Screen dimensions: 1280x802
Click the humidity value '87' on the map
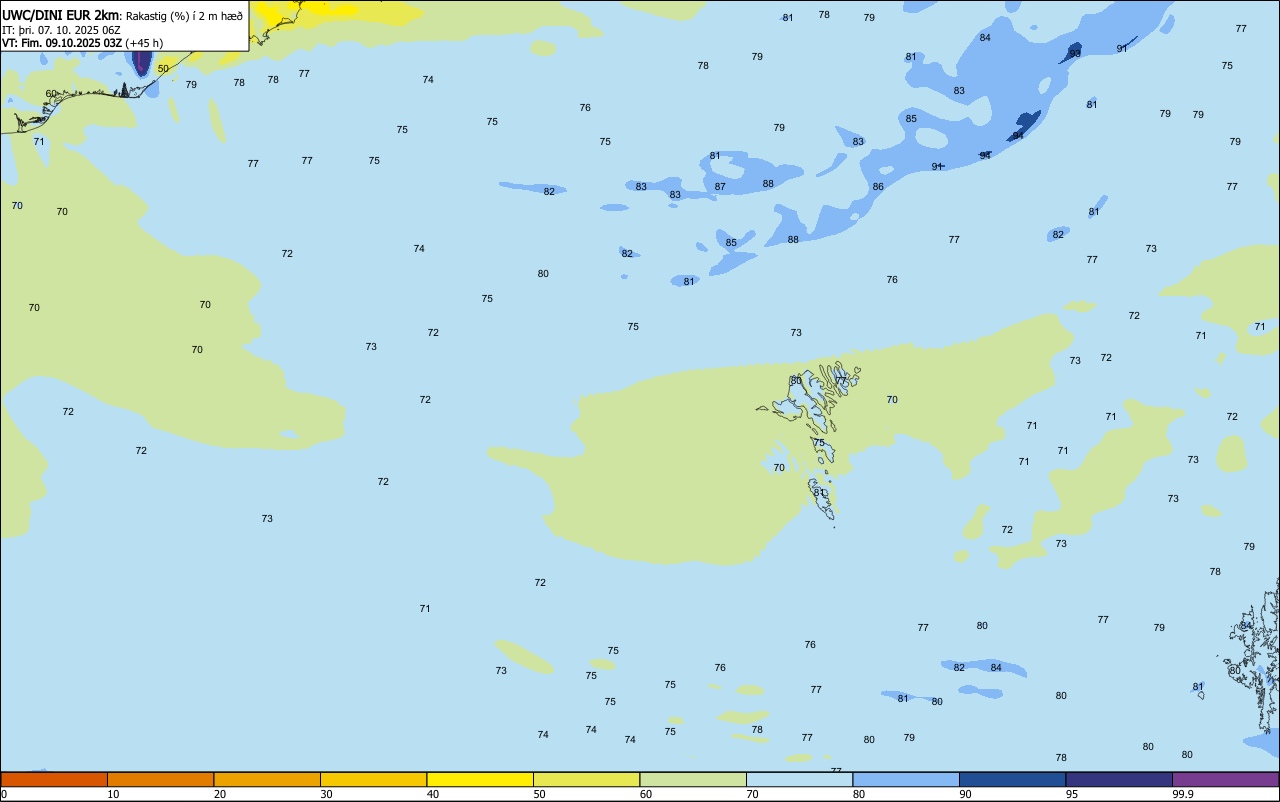[720, 187]
